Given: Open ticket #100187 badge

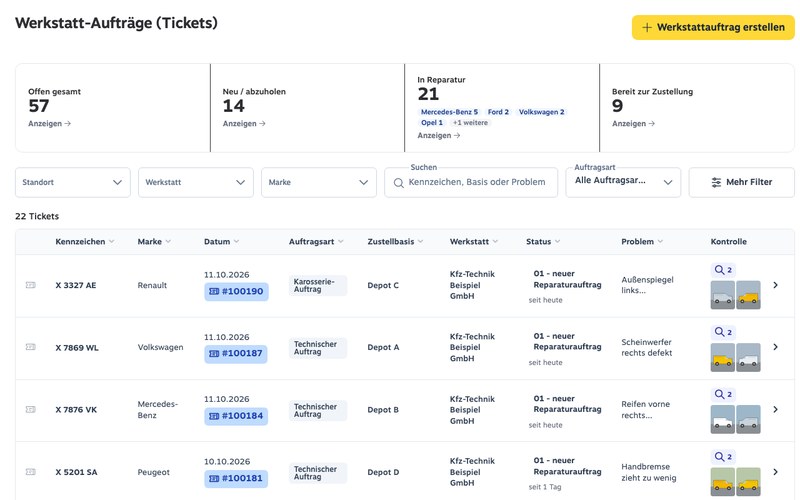Looking at the screenshot, I should (x=236, y=354).
